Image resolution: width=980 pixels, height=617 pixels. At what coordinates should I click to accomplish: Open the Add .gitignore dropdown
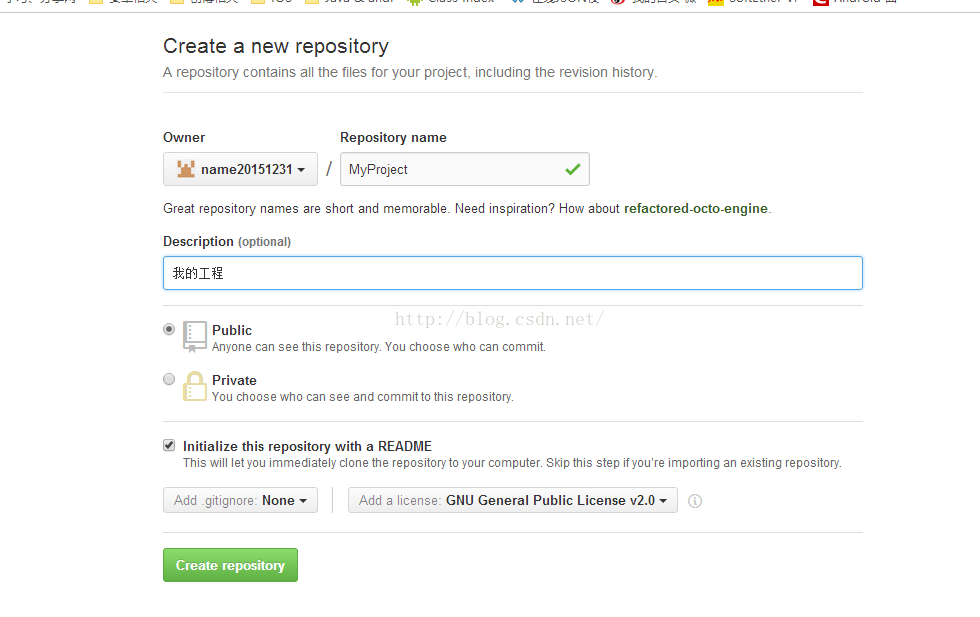click(240, 500)
